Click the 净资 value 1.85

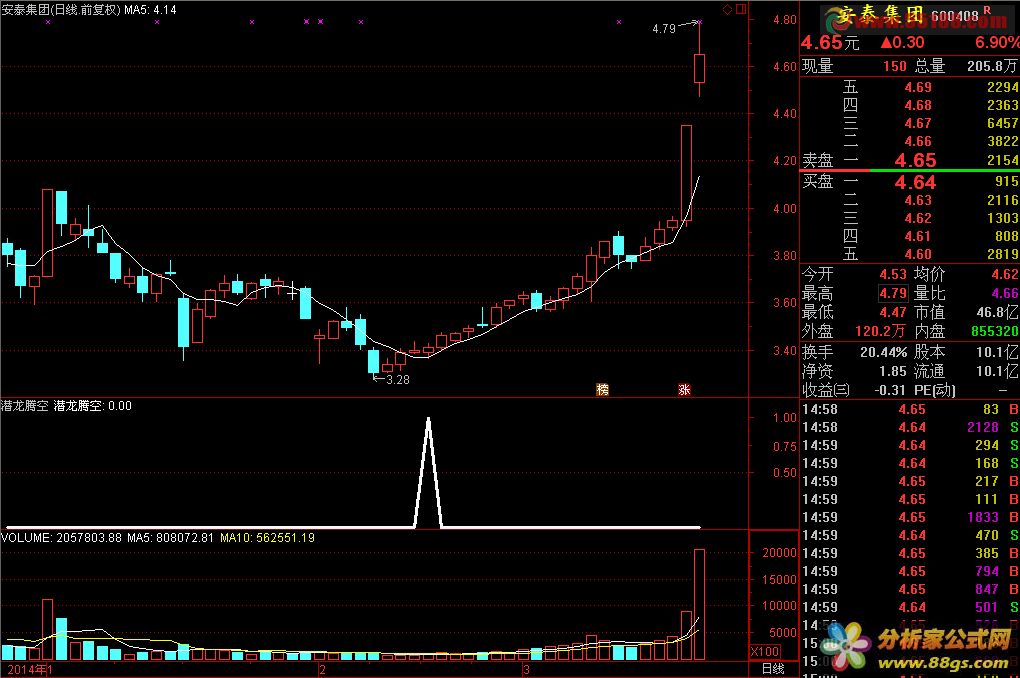pyautogui.click(x=893, y=372)
